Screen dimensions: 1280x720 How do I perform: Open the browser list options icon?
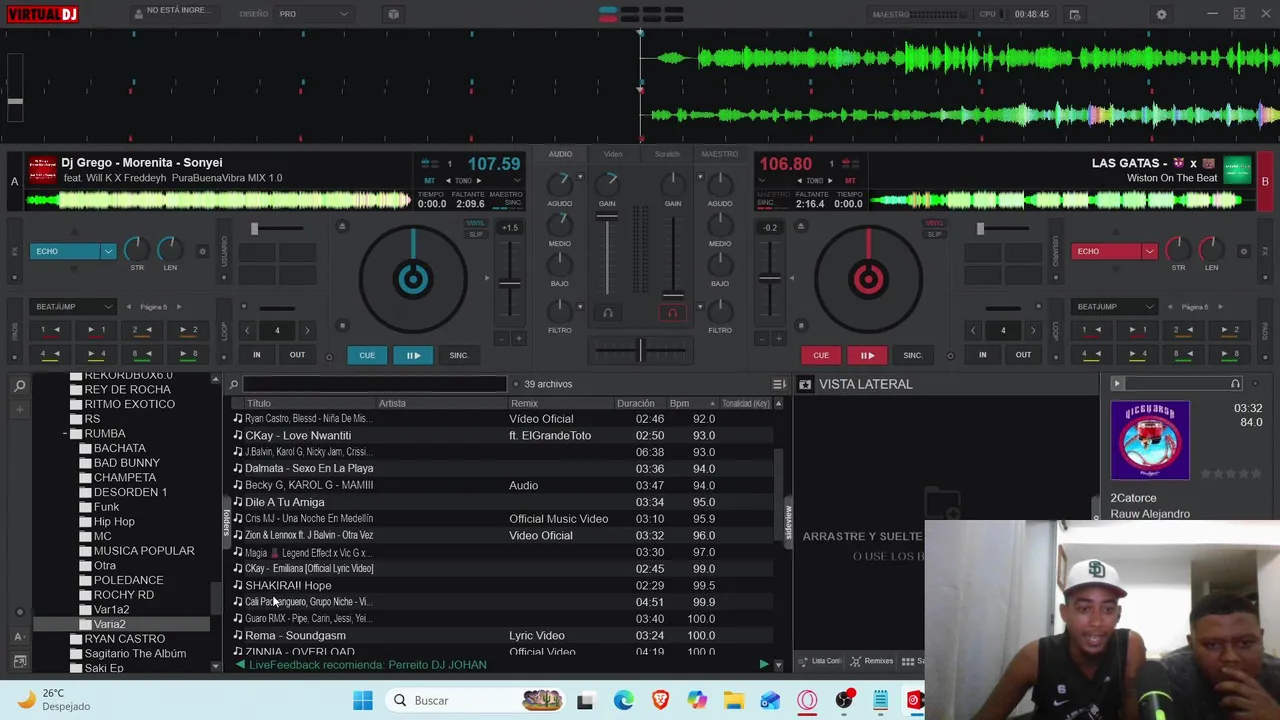(779, 384)
